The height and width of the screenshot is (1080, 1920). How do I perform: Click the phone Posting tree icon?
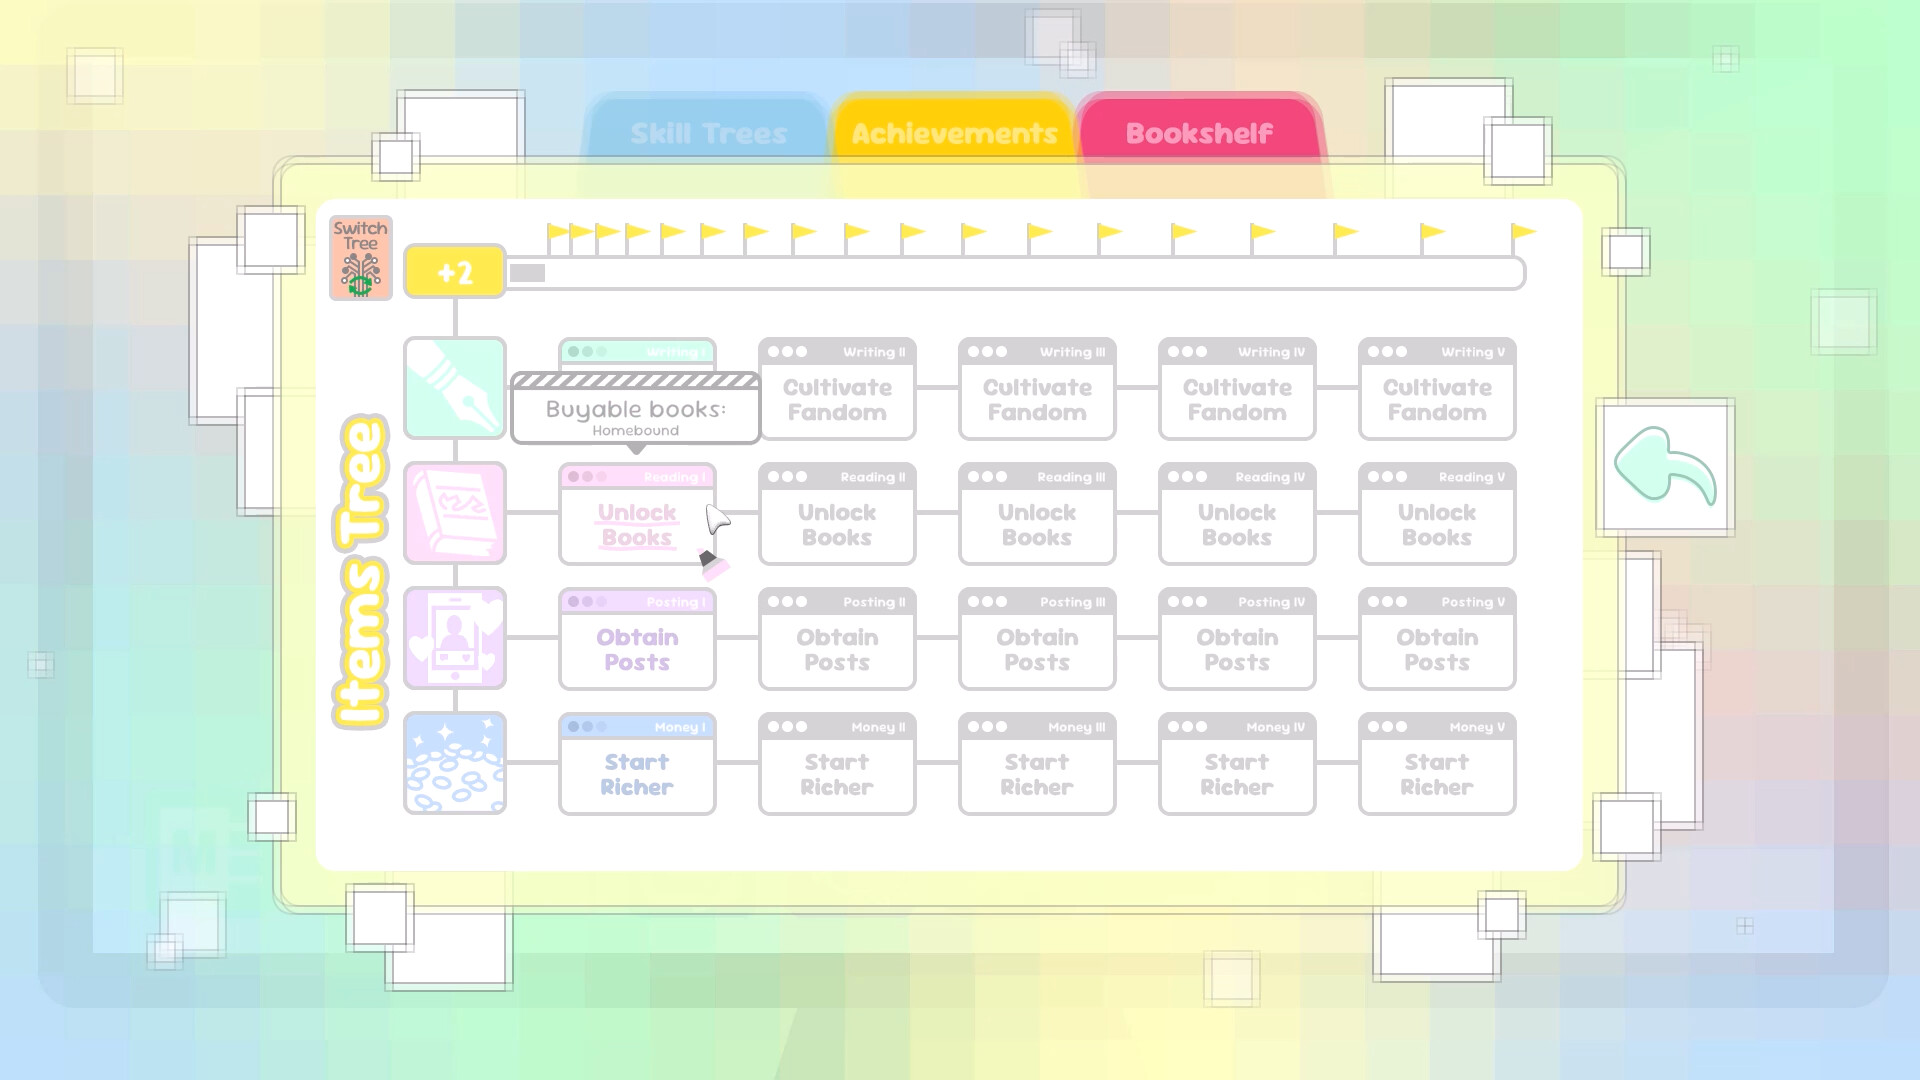point(455,639)
